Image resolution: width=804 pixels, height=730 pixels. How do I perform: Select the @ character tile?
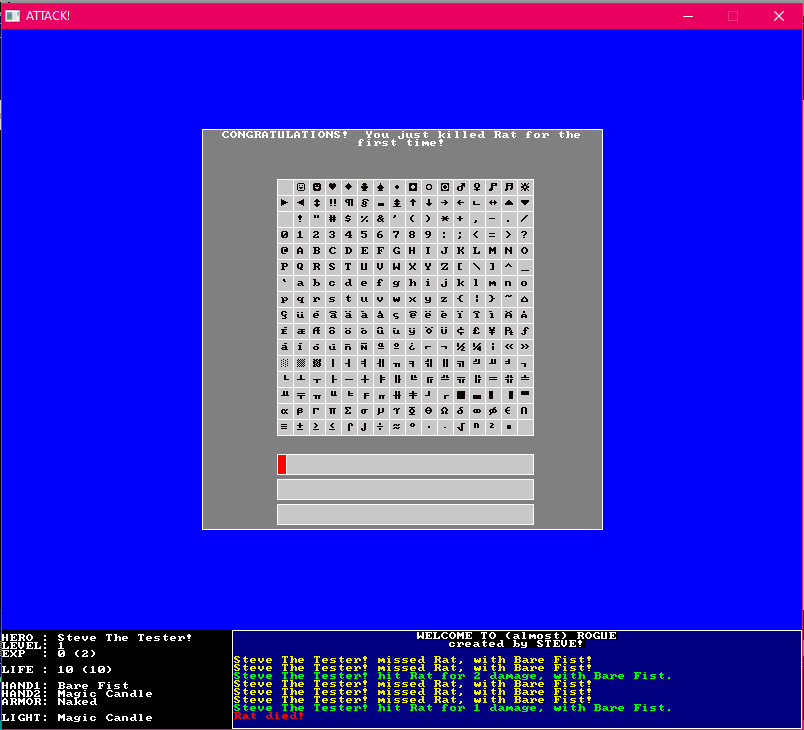pyautogui.click(x=285, y=251)
